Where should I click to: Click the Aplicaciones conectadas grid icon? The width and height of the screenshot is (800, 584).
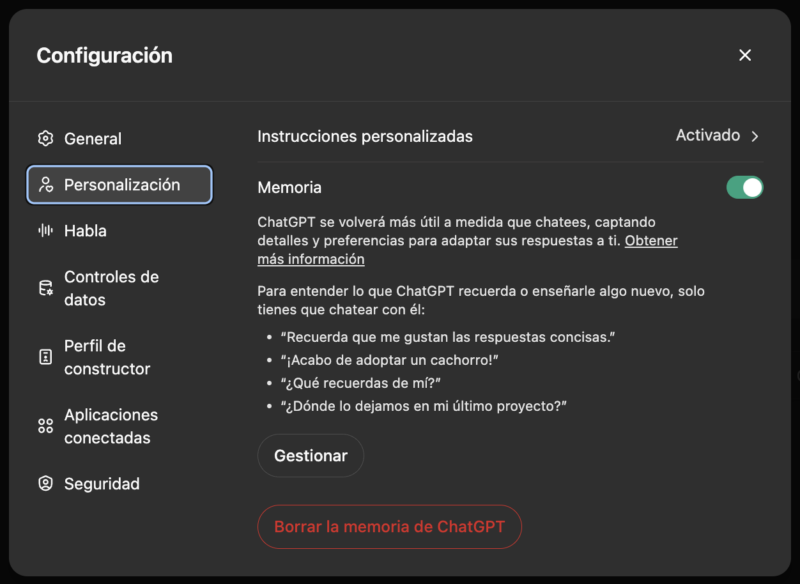pyautogui.click(x=45, y=426)
